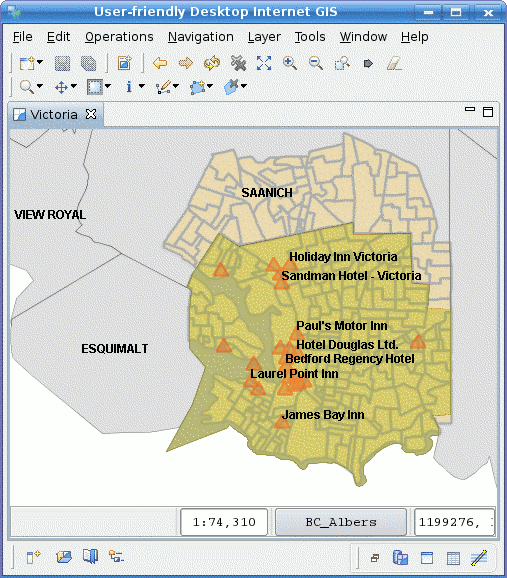The width and height of the screenshot is (507, 578).
Task: Click the restore icon in bottom right bar
Action: pos(375,558)
